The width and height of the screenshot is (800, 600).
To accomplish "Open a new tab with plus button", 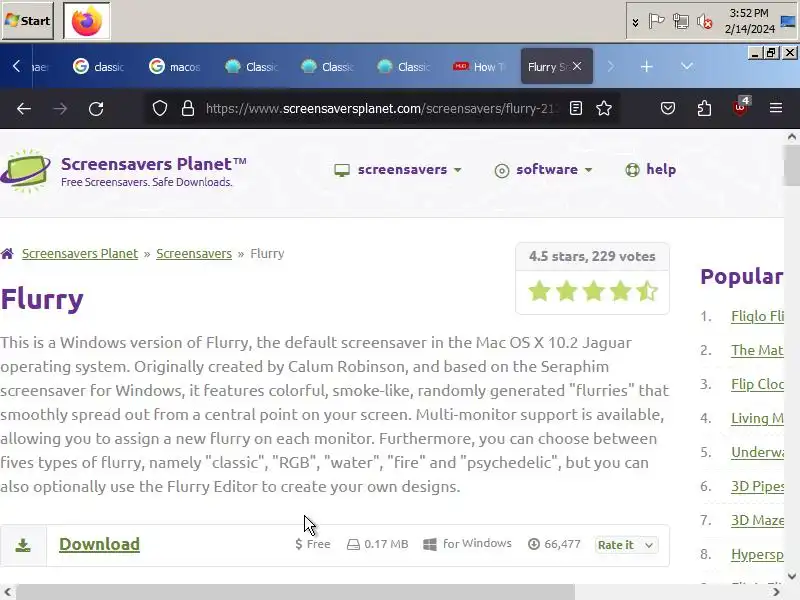I will (646, 66).
